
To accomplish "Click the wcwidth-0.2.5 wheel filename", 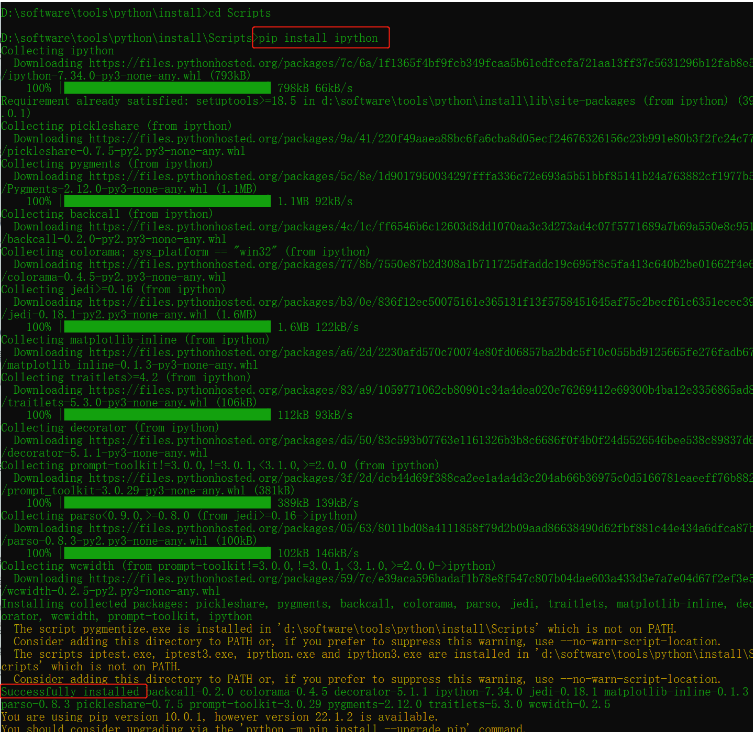I will tap(110, 591).
